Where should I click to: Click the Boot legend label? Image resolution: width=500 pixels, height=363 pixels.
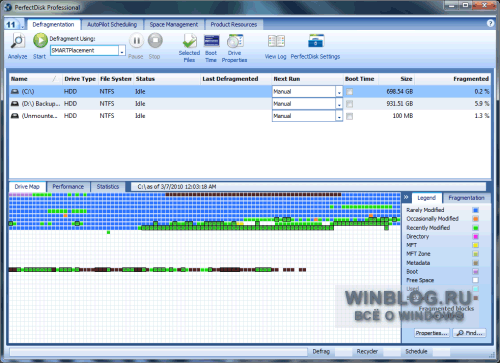[x=412, y=271]
